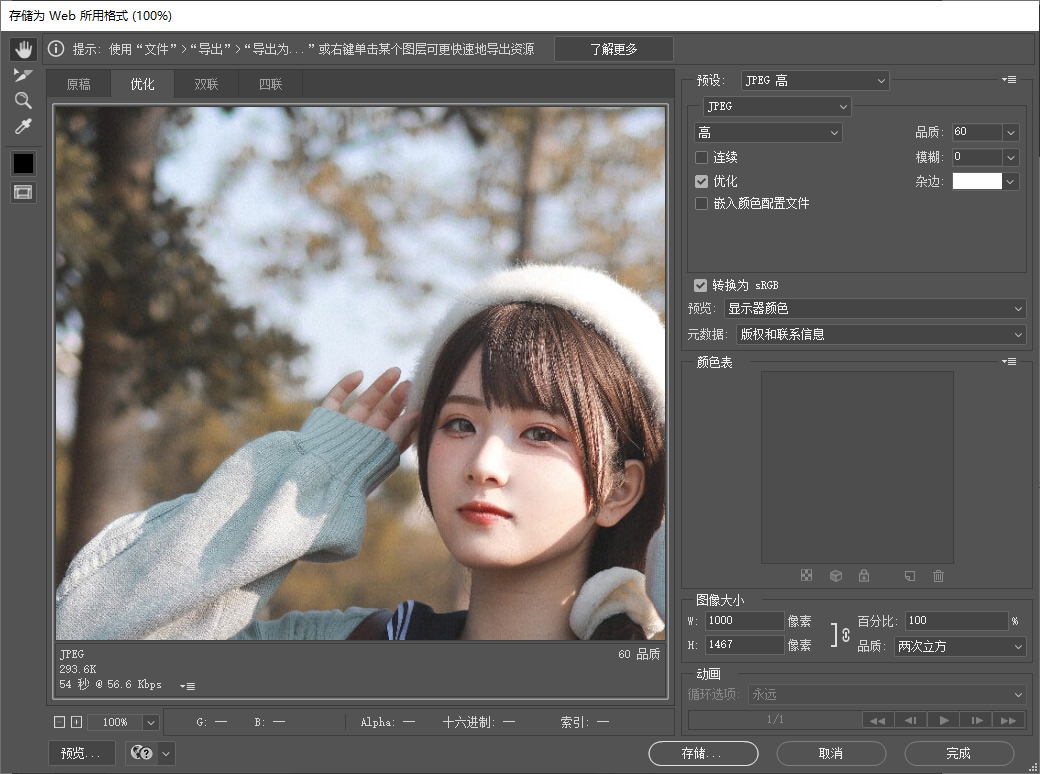Select the Eyedropper tool
This screenshot has height=774, width=1040.
(23, 127)
